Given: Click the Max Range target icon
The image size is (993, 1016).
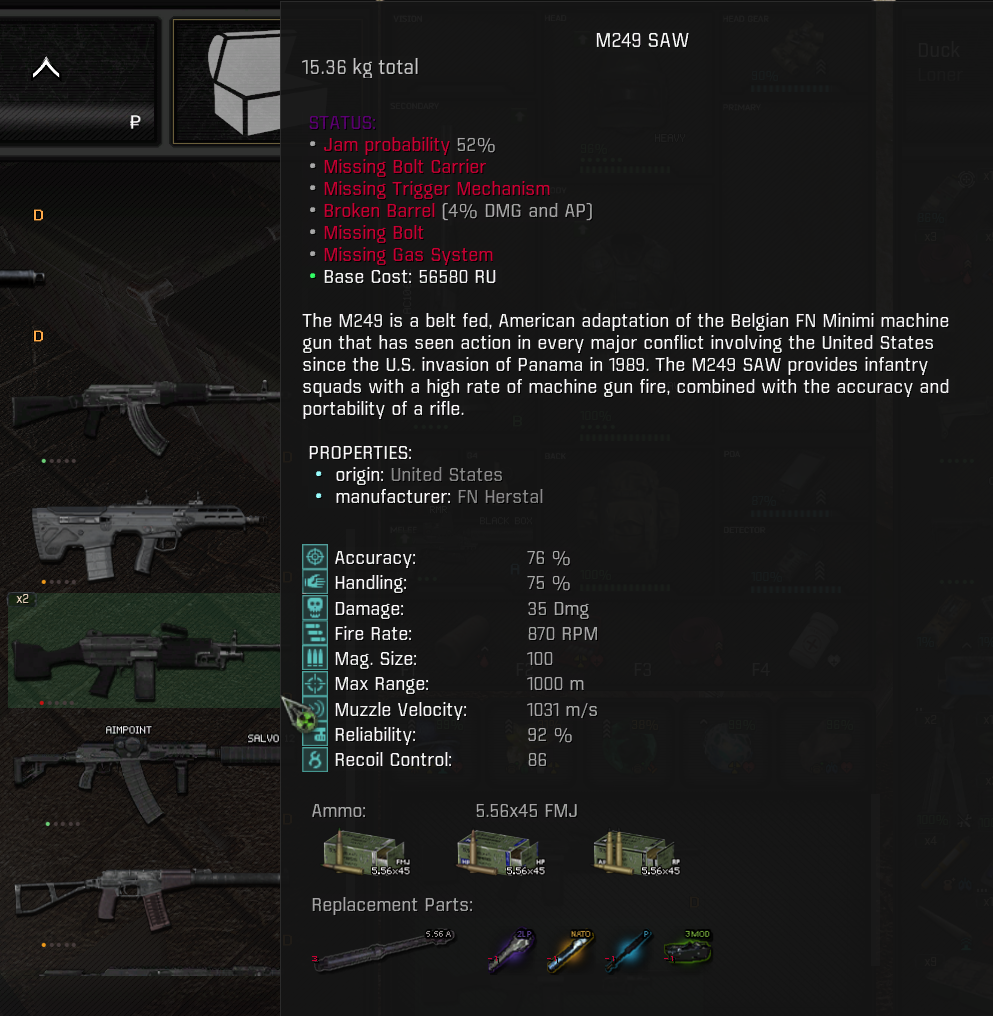Looking at the screenshot, I should [x=315, y=684].
